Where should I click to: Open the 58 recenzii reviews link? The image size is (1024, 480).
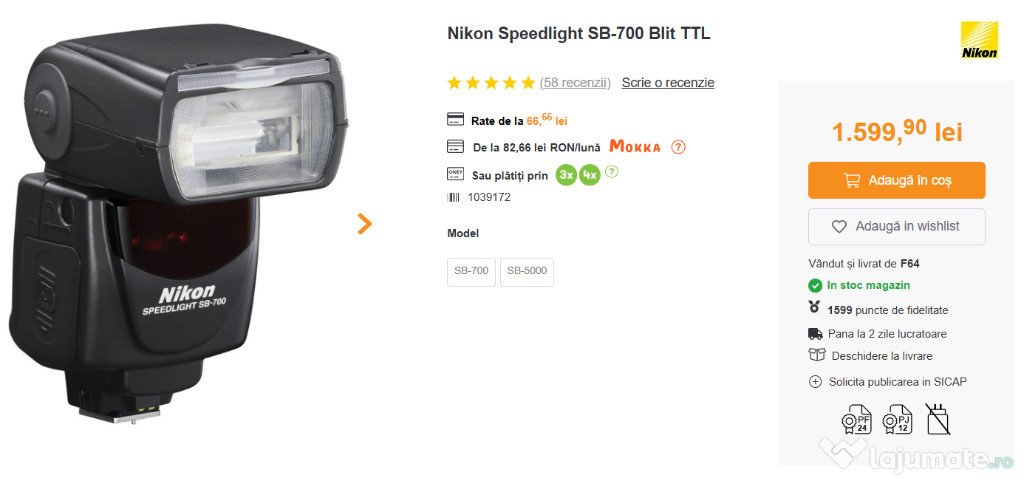click(575, 83)
